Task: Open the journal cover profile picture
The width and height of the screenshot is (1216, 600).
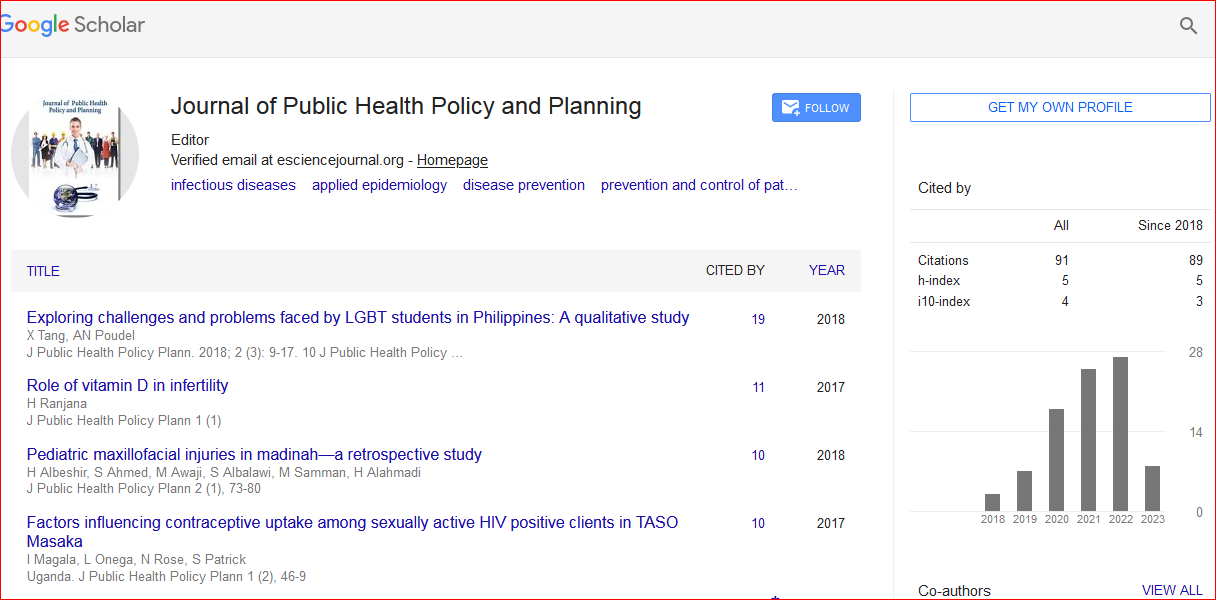Action: pos(76,154)
